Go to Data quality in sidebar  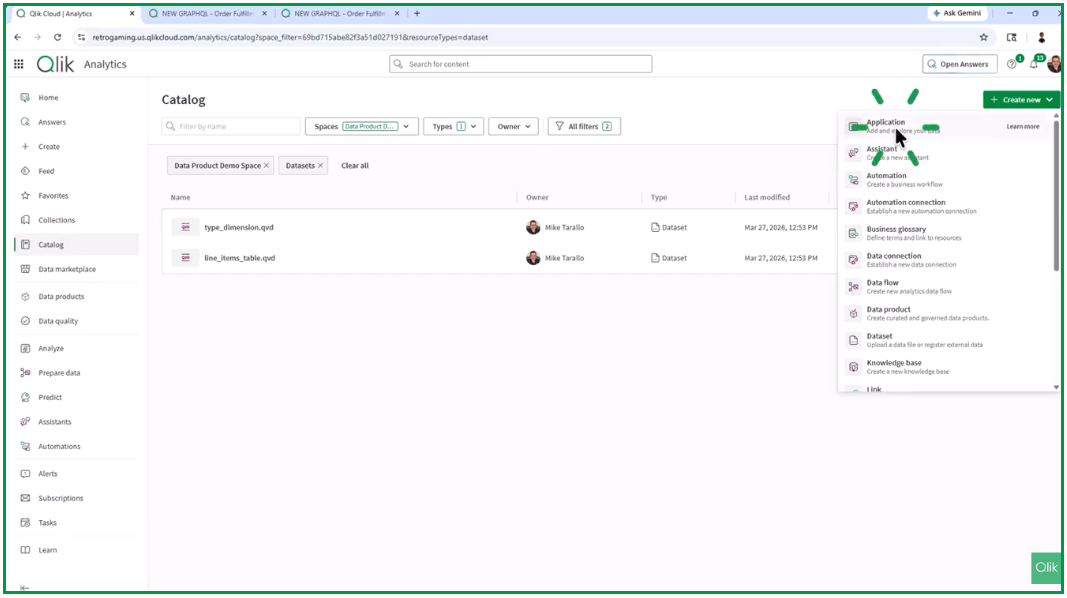click(x=58, y=321)
